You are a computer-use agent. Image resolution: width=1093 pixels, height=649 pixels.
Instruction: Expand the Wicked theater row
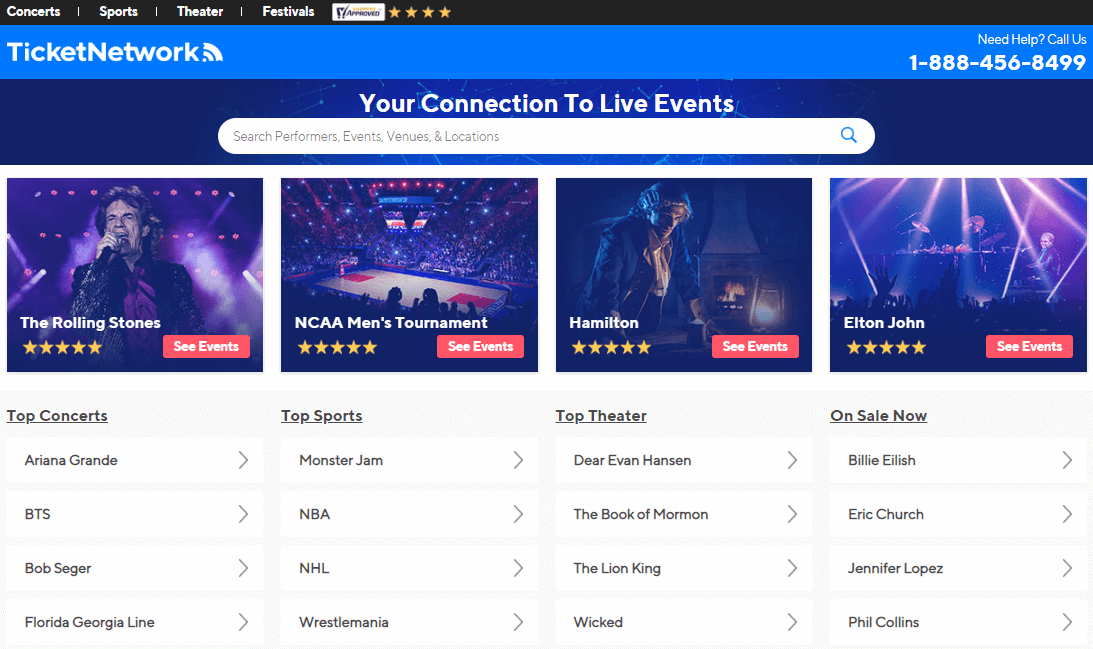pyautogui.click(x=683, y=623)
